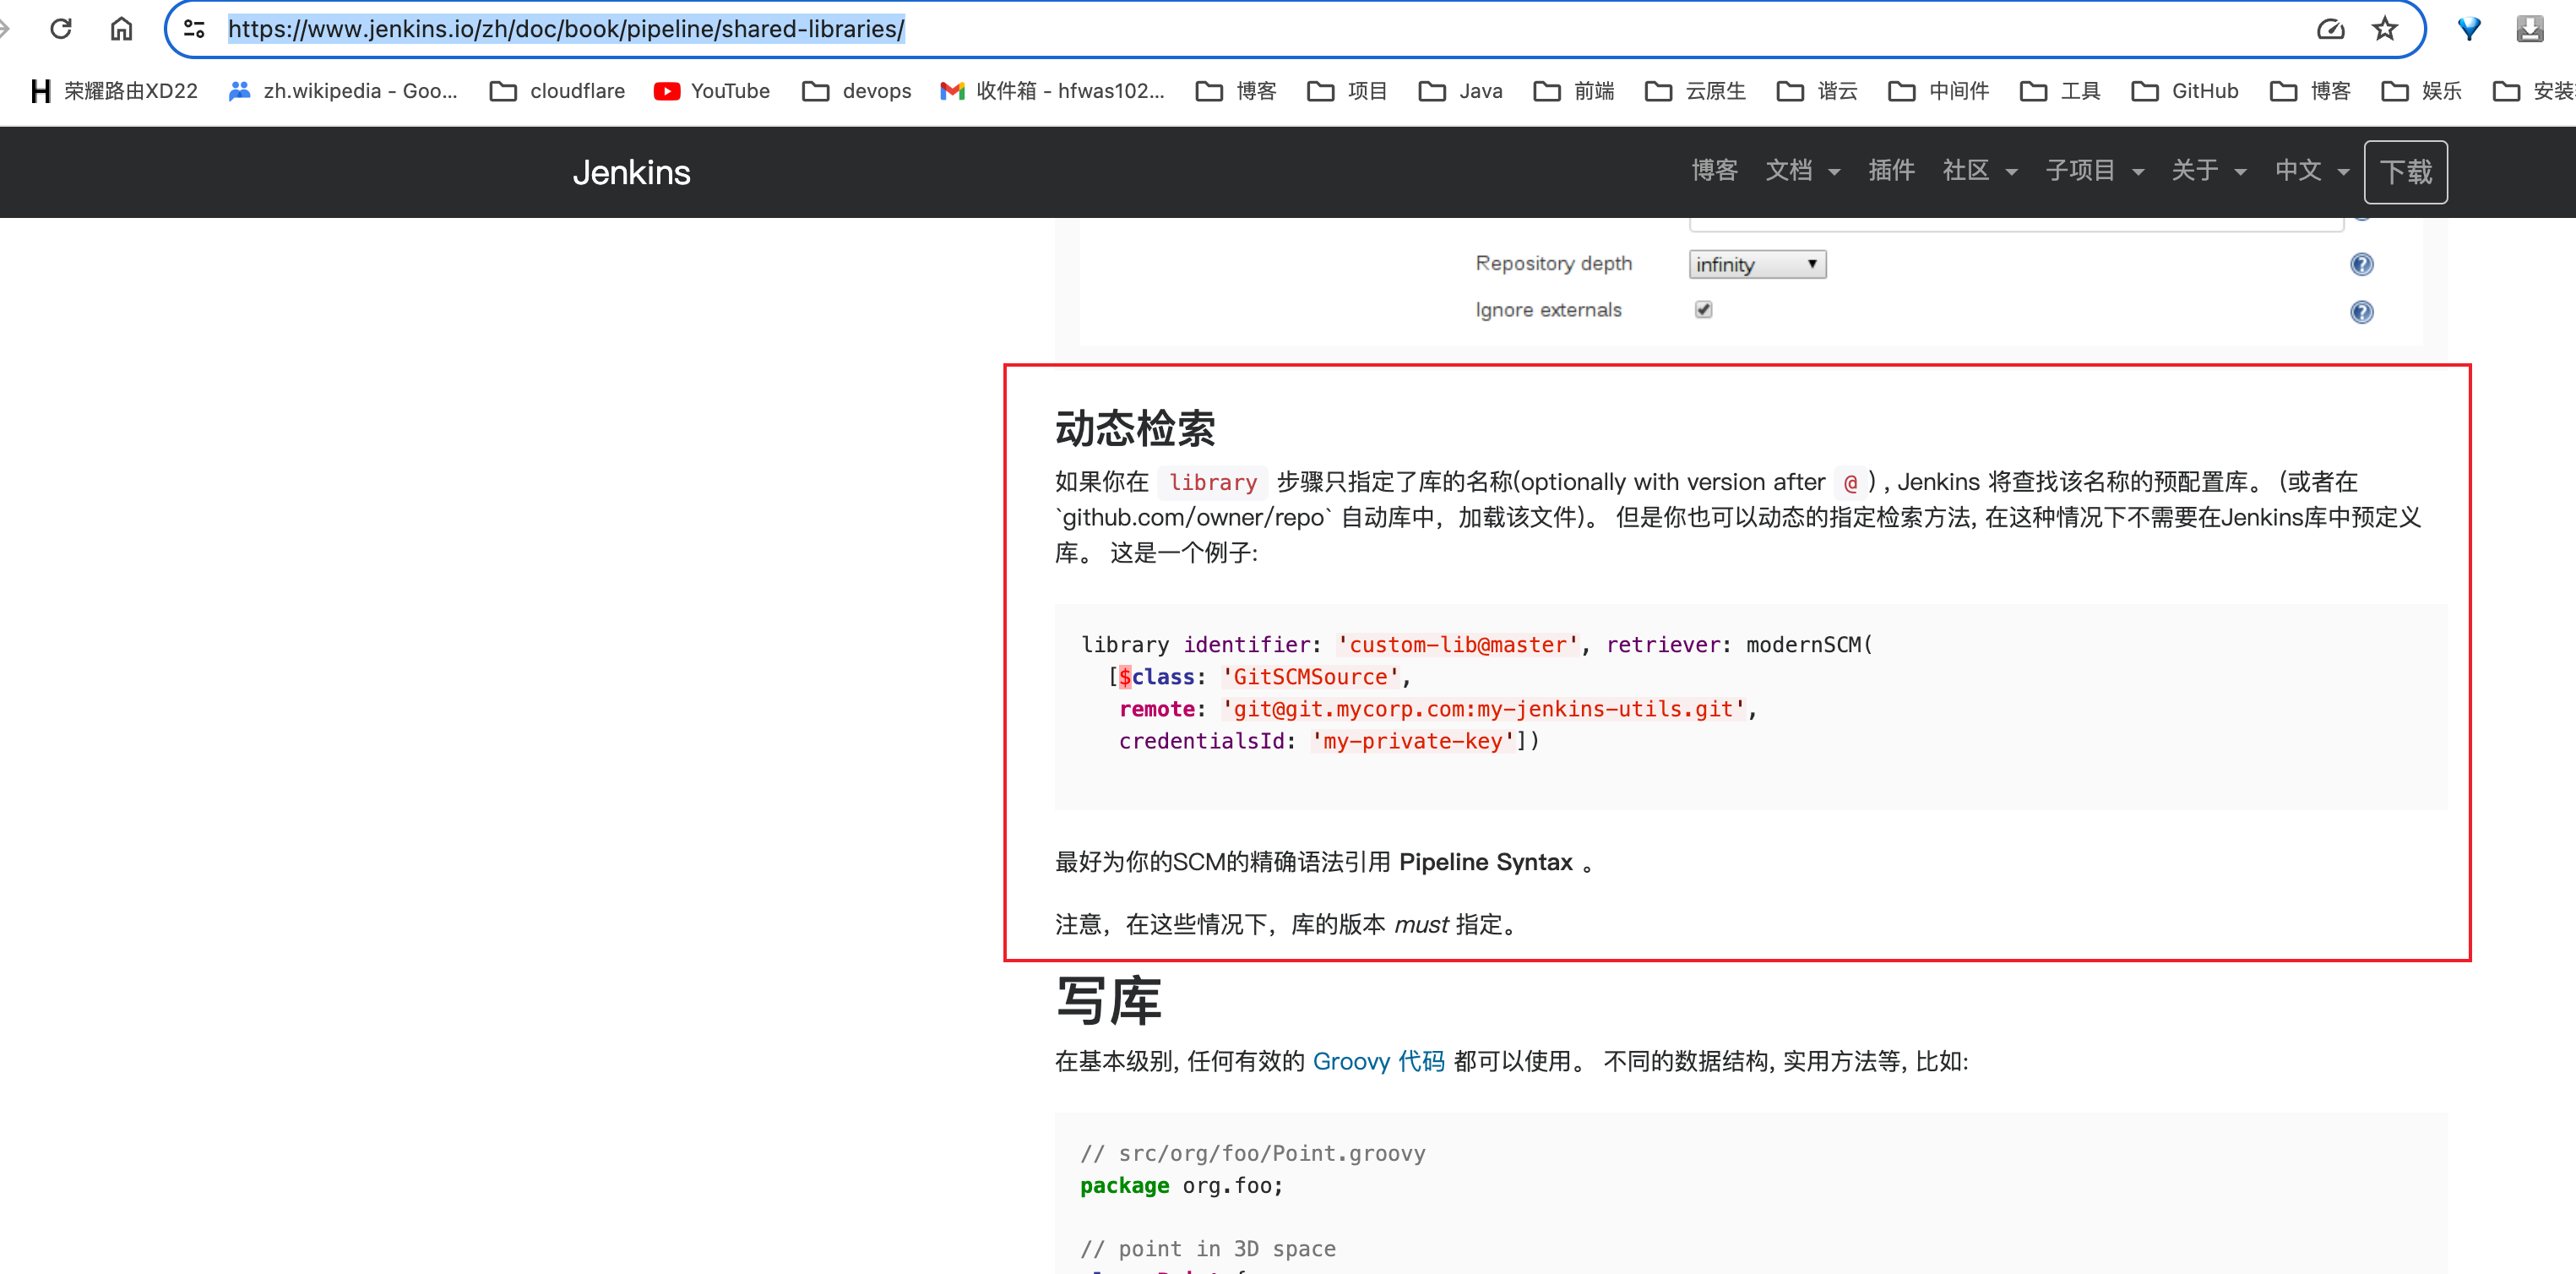Click the 动态检索 heading

[1135, 428]
